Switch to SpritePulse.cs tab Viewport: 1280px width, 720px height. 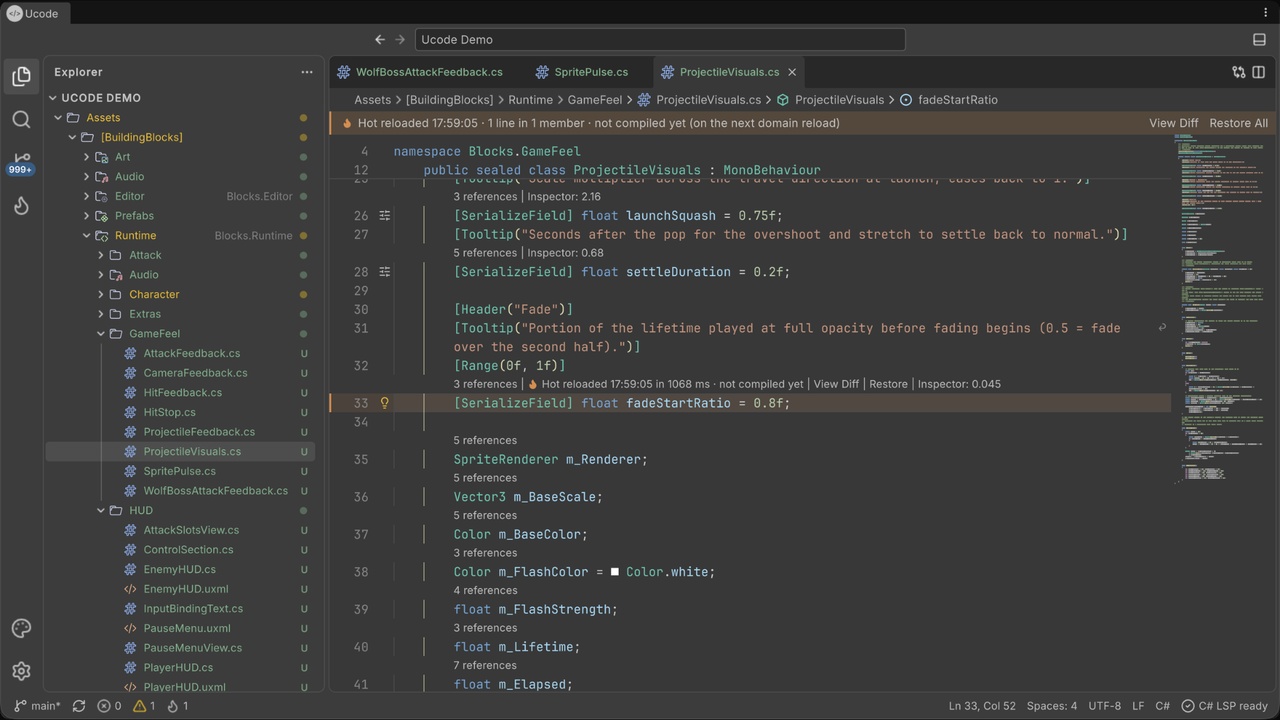[583, 72]
